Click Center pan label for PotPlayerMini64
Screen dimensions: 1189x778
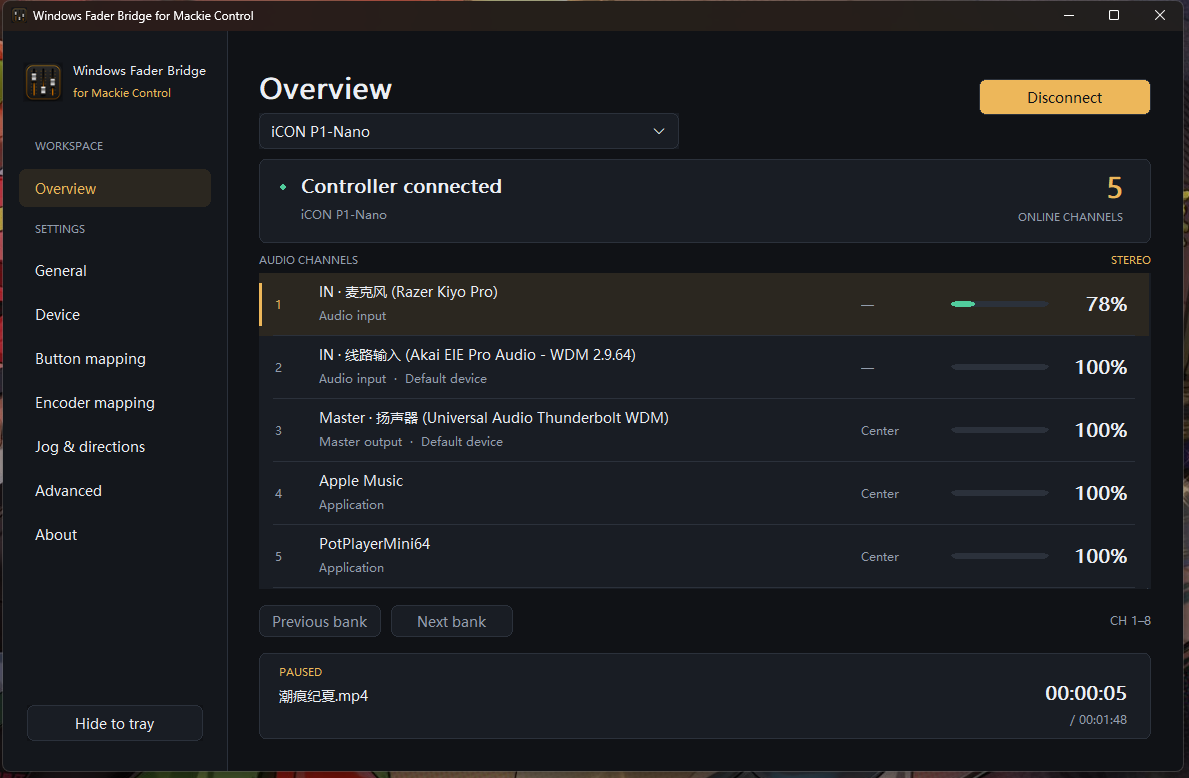(x=880, y=557)
